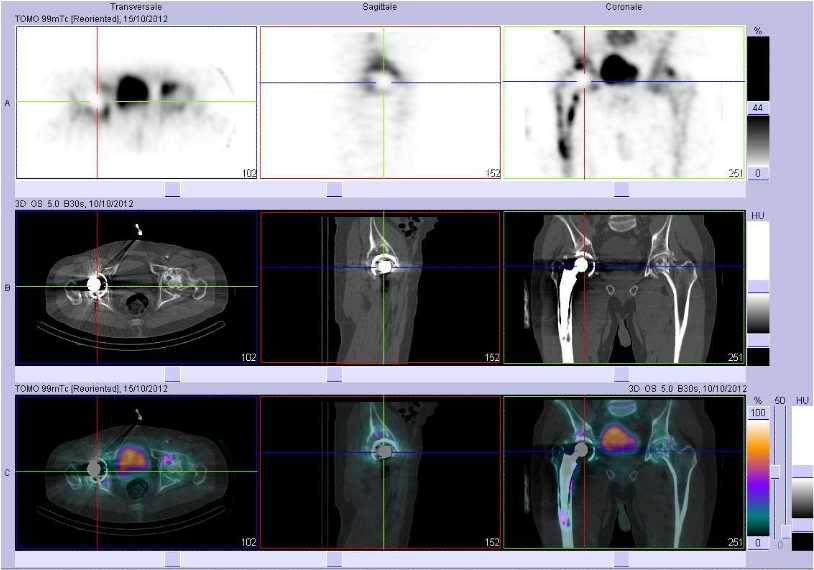Click the upper window handle on row C HU scale
The width and height of the screenshot is (814, 570).
pos(803,471)
